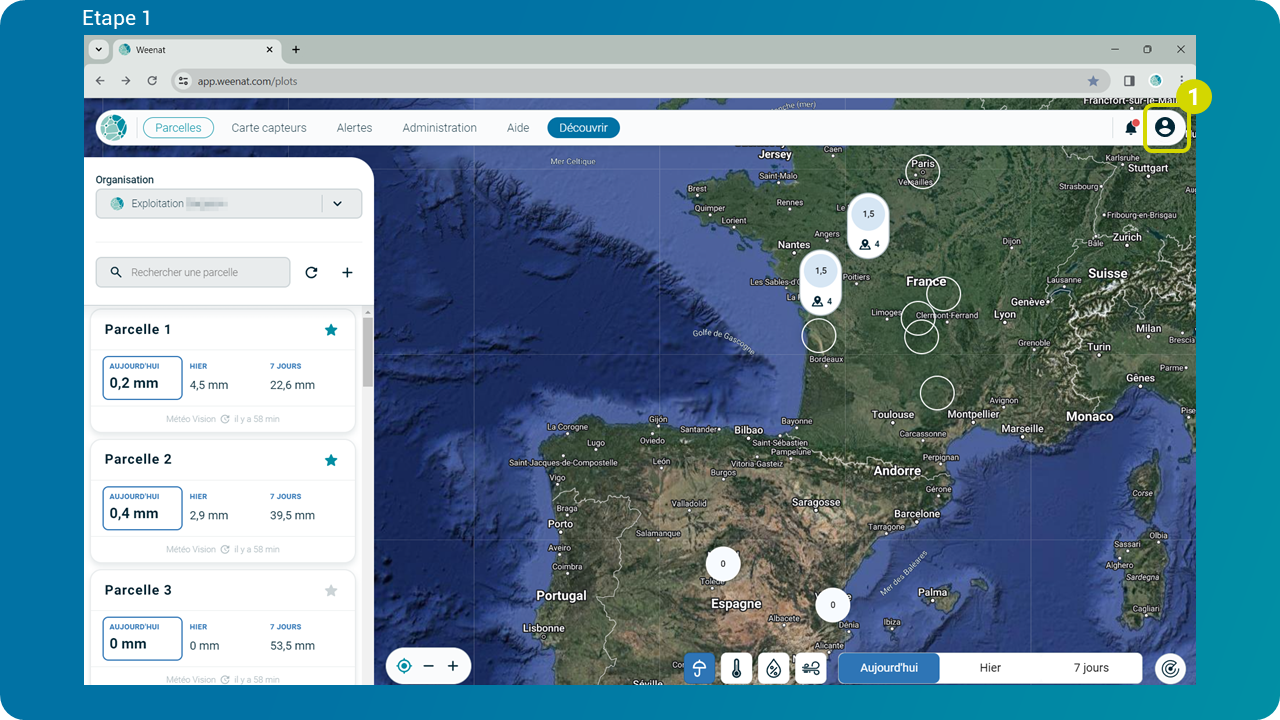This screenshot has width=1280, height=720.
Task: Click the address bar URL
Action: point(248,81)
